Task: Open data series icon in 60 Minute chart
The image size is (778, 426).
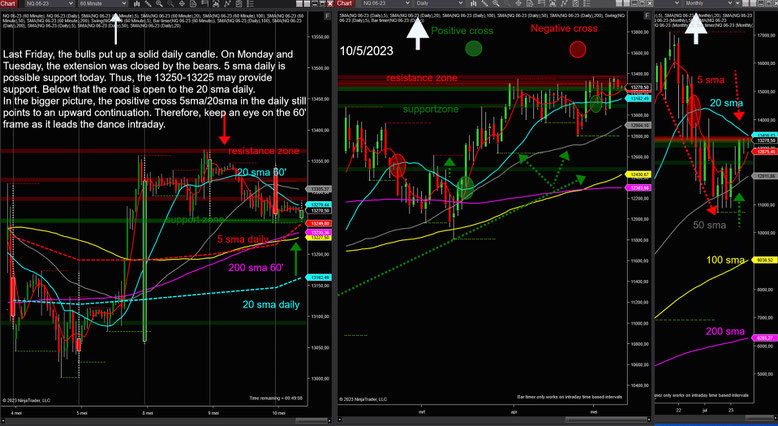Action: click(215, 3)
